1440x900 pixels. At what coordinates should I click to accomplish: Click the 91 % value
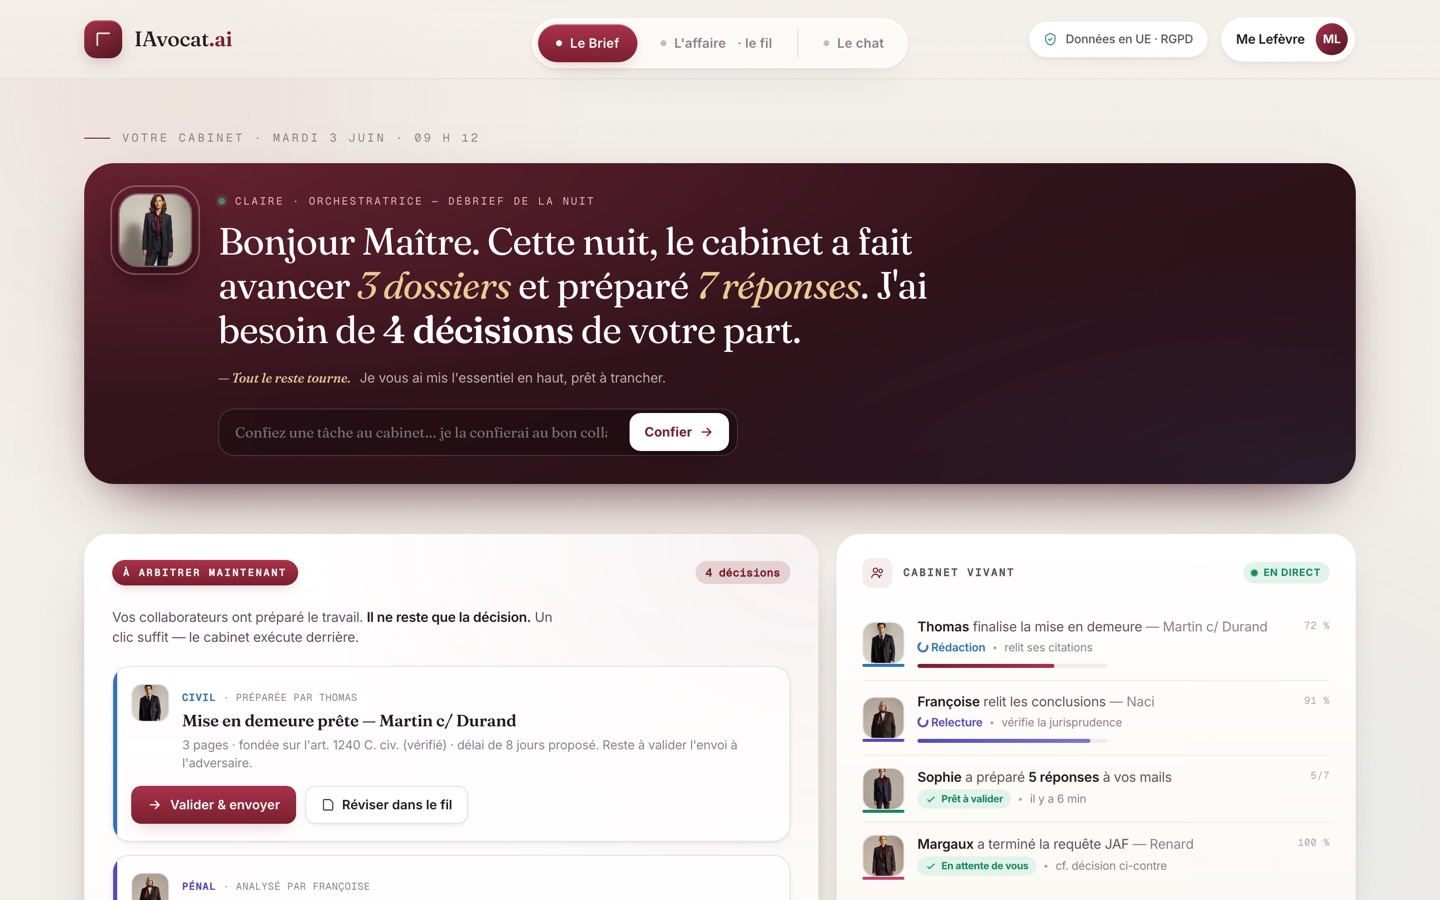coord(1316,701)
